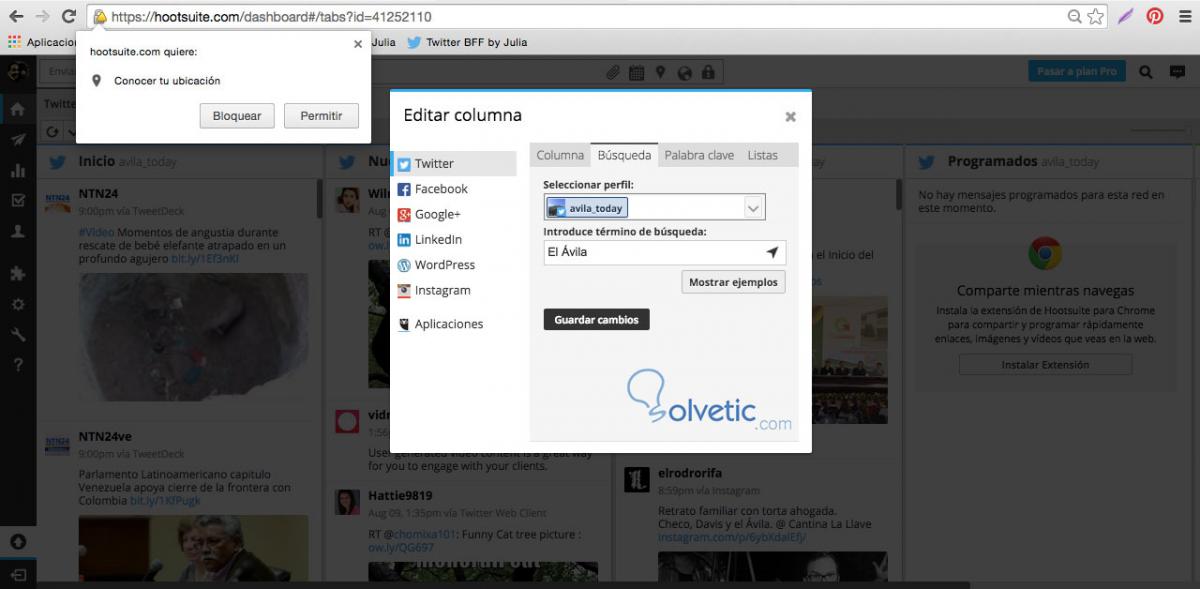Click the attachment paperclip icon in composer
Viewport: 1200px width, 589px height.
614,72
